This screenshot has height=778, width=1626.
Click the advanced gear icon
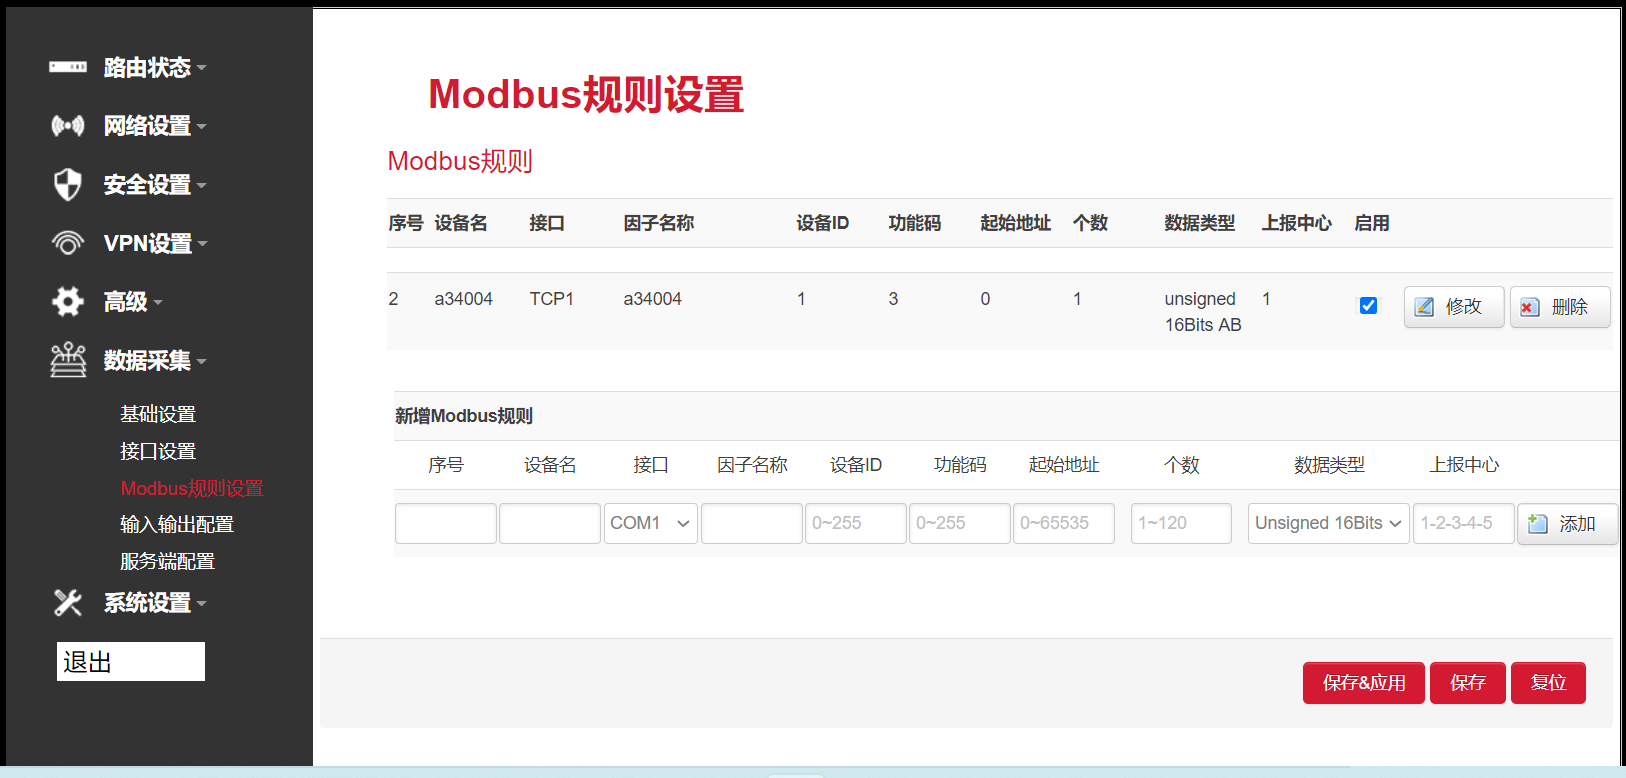coord(68,301)
